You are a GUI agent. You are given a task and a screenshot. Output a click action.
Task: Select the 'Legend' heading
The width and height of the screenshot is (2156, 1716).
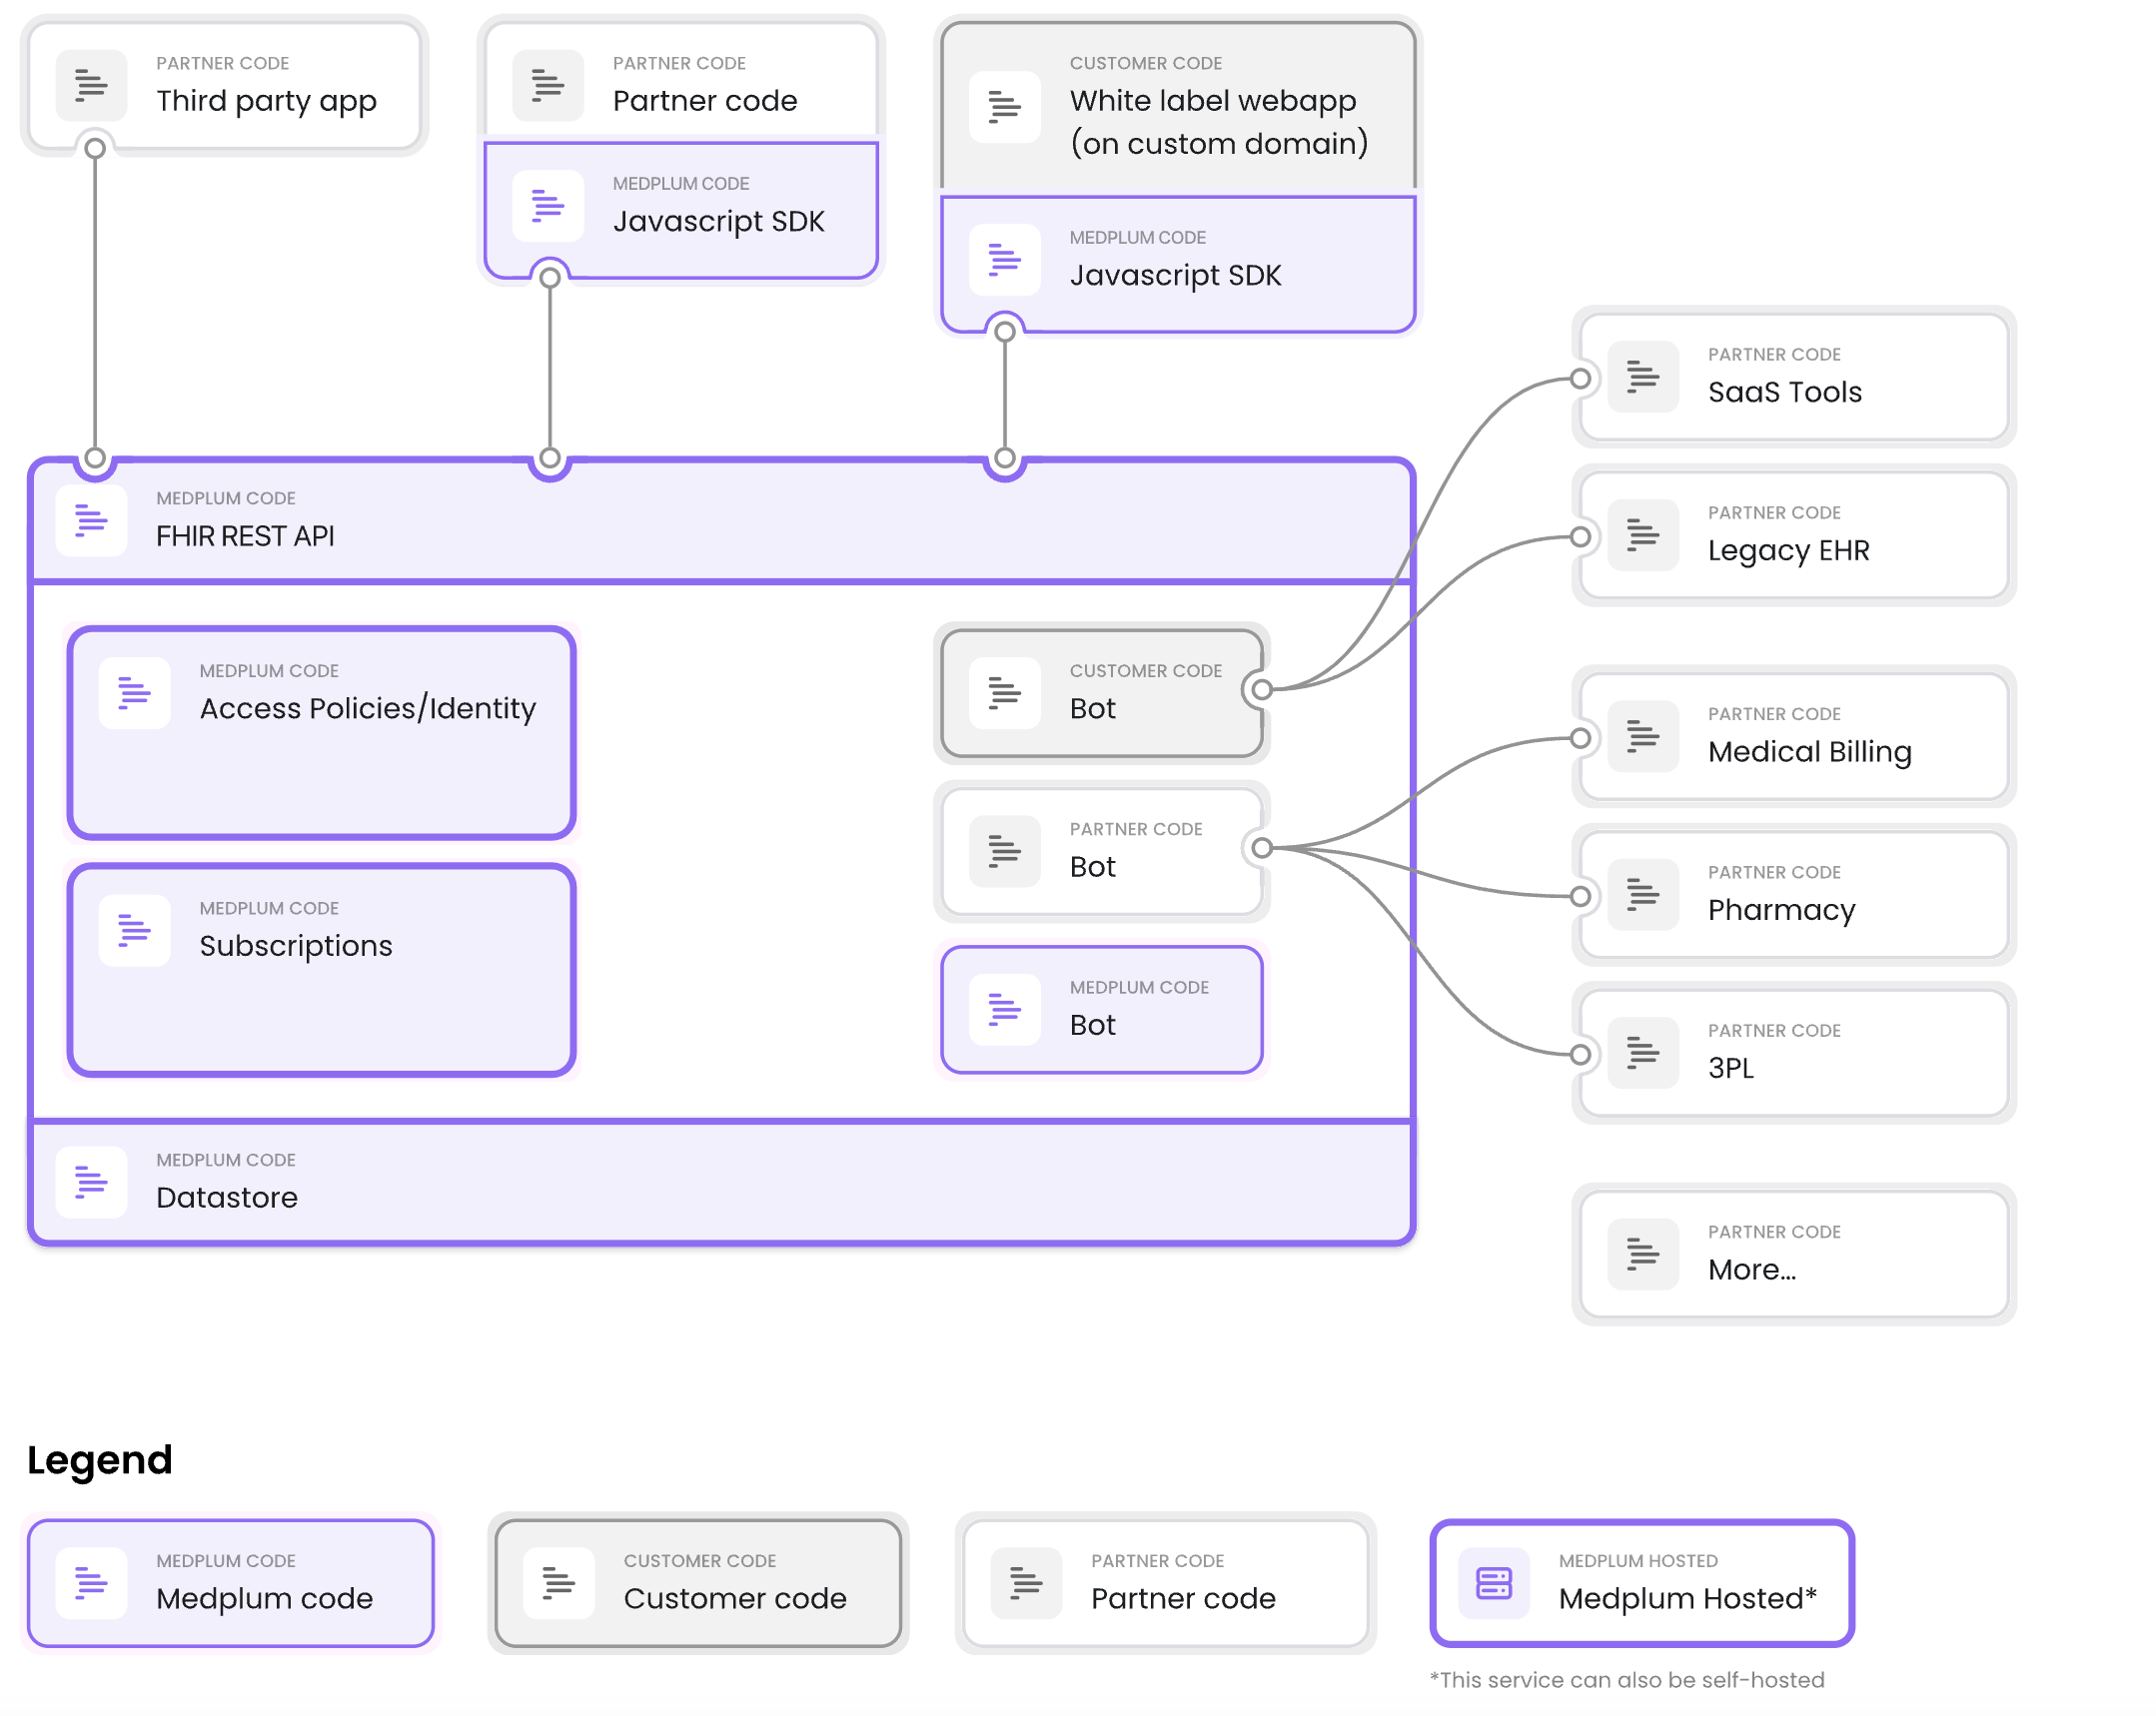tap(100, 1461)
